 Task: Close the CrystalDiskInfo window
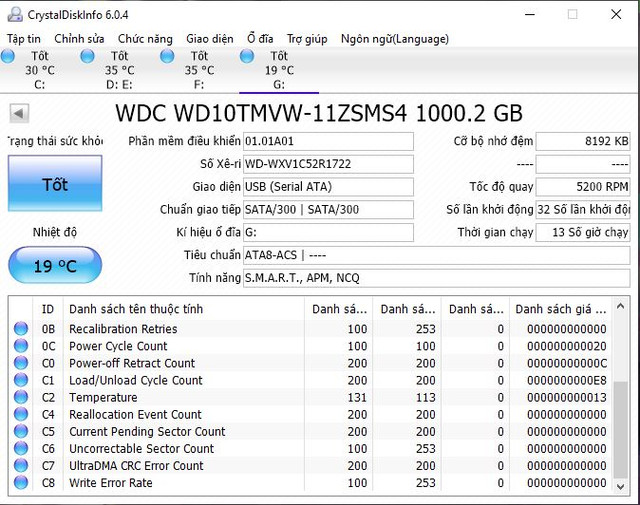616,14
